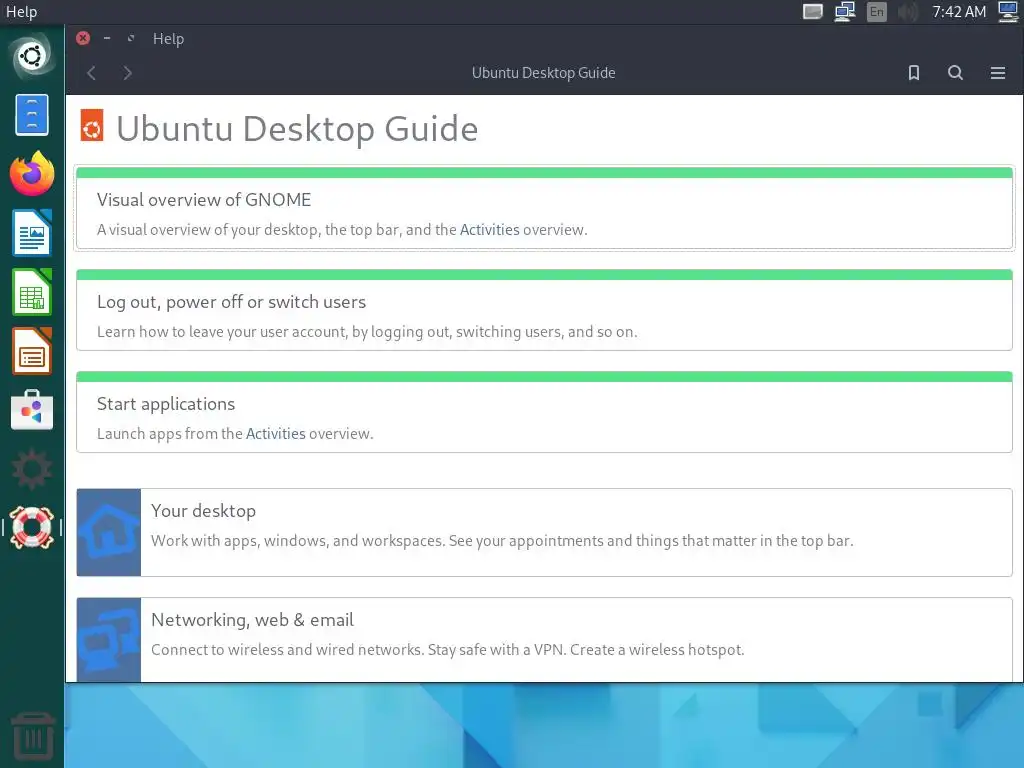Click the large Ubuntu Desktop Guide page heading
The image size is (1024, 768).
coord(297,128)
